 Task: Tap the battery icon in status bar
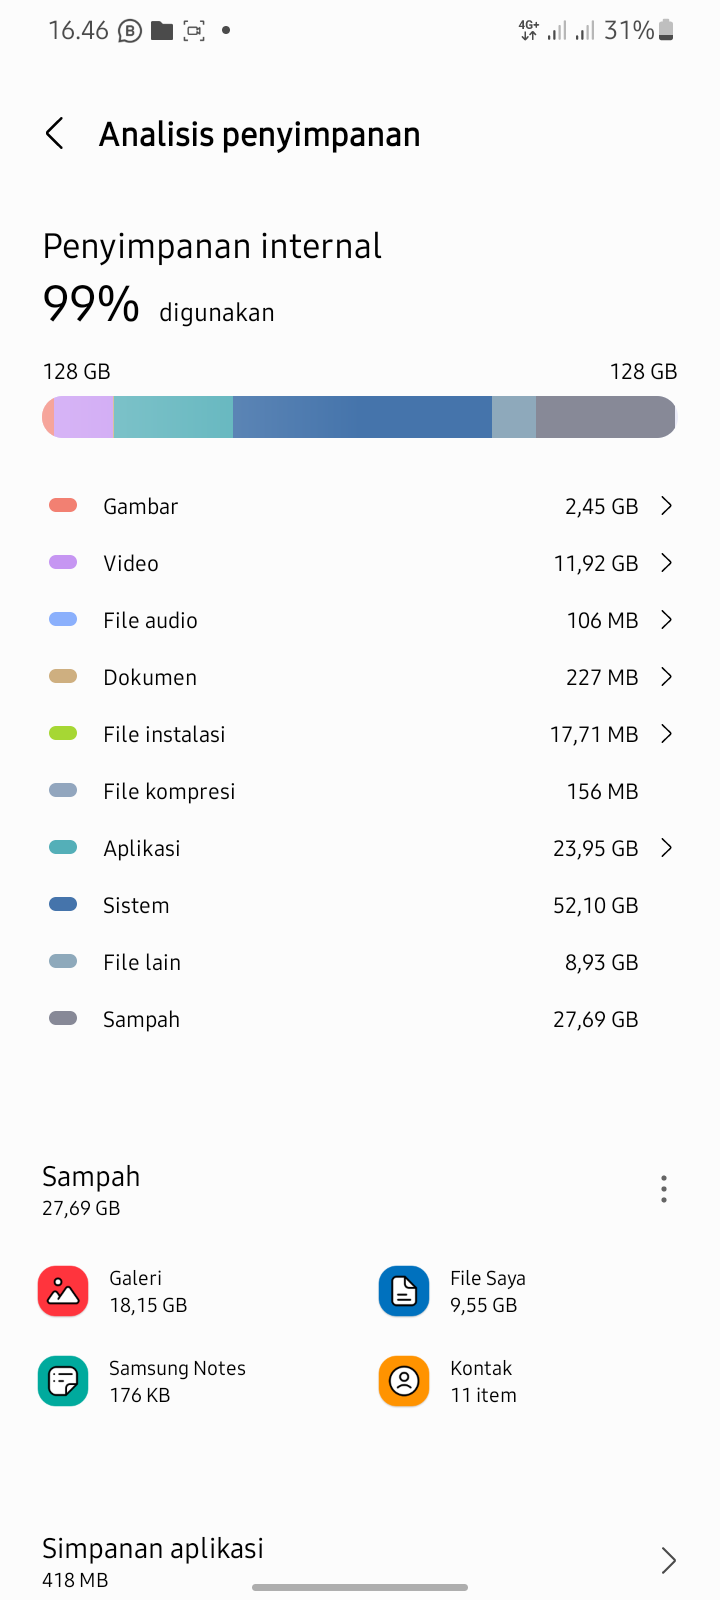point(667,31)
